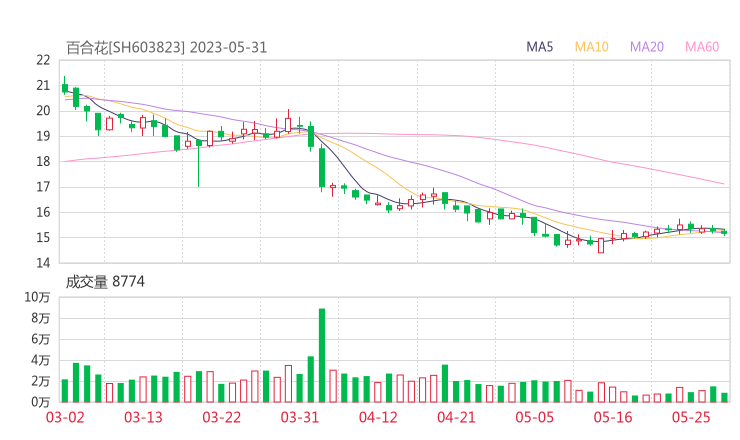
Task: Click the volume axis label 8万
Action: pos(40,318)
